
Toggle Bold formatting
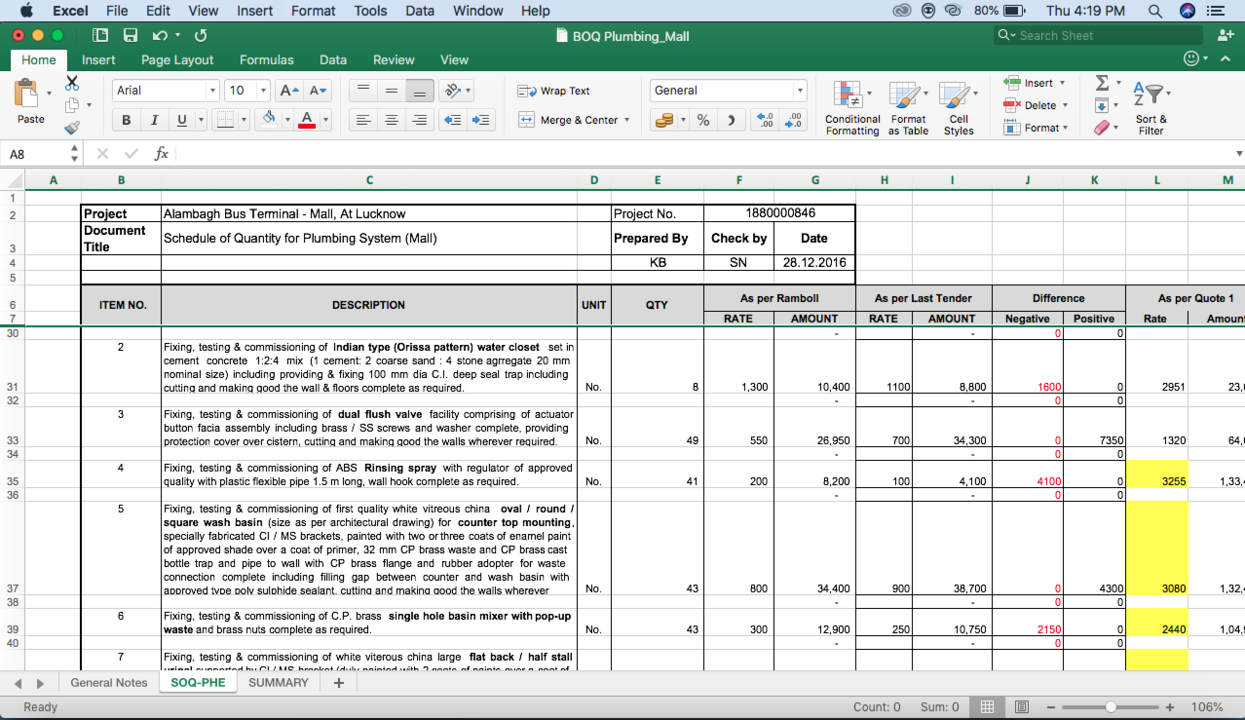coord(126,120)
